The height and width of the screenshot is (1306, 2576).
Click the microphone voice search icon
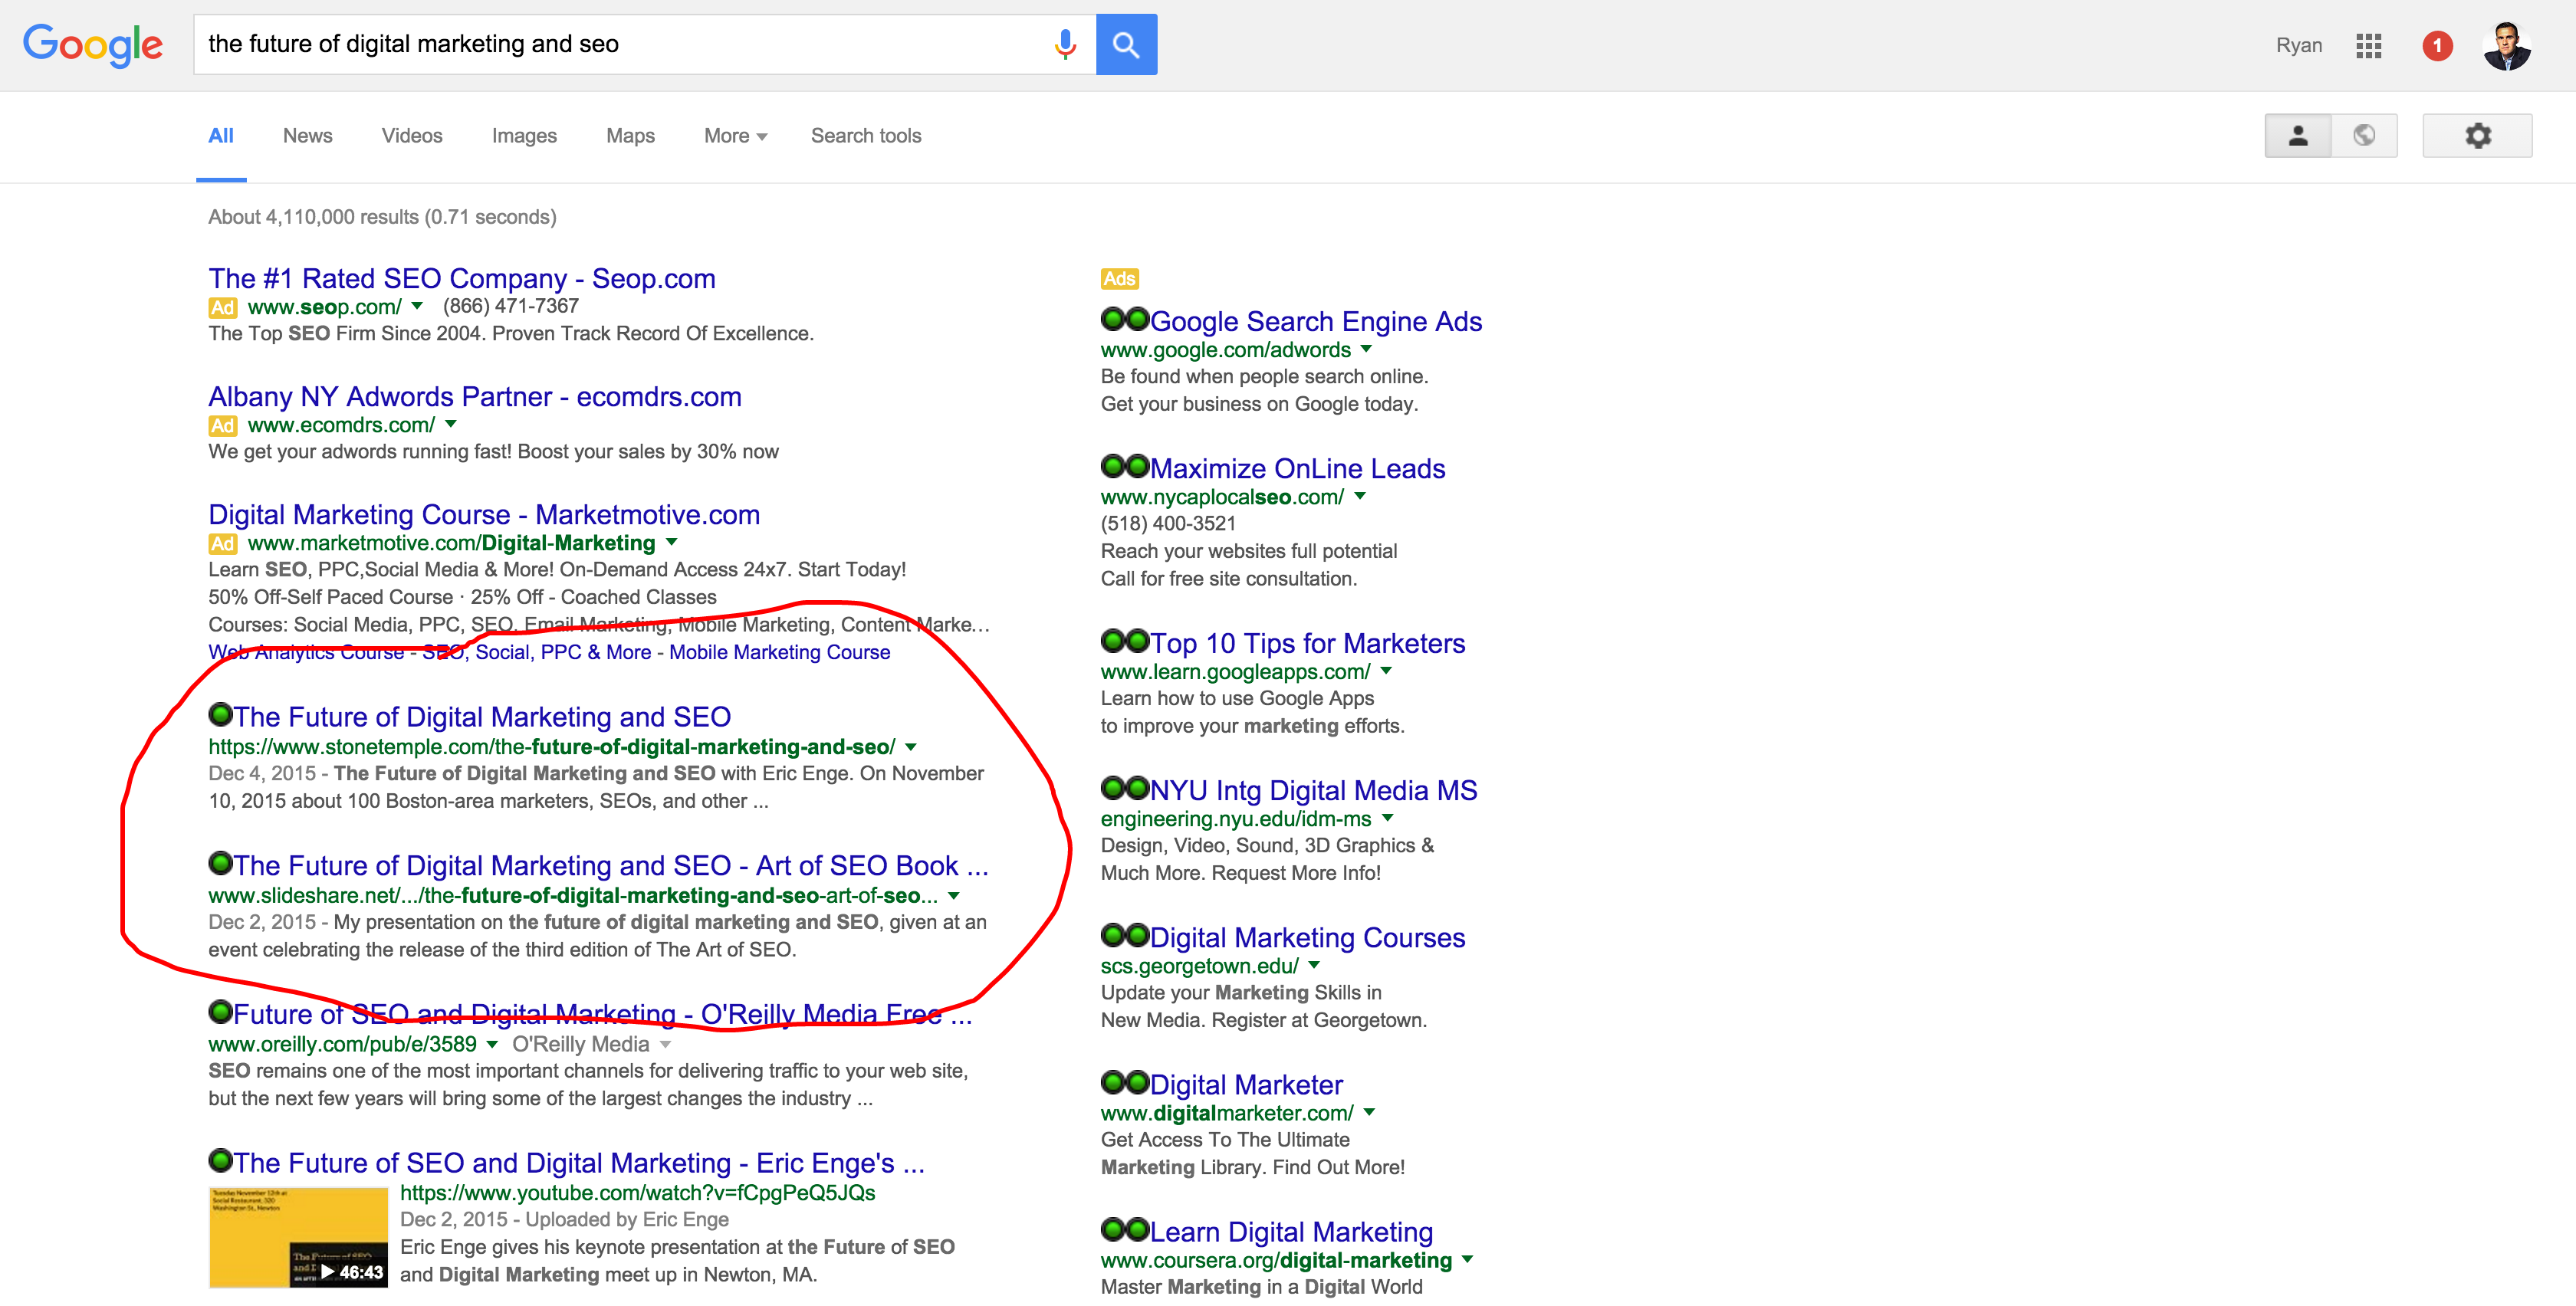point(1065,44)
